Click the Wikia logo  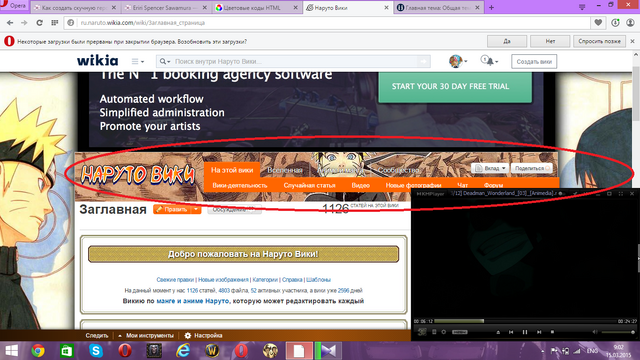[98, 61]
